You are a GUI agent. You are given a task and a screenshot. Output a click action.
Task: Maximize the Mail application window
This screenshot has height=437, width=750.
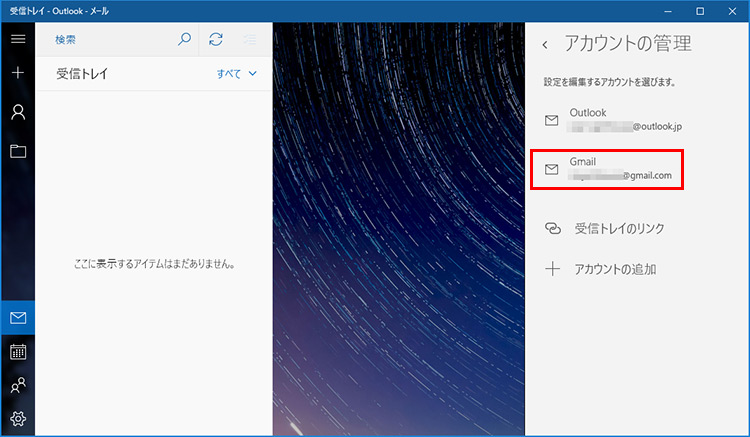(x=700, y=10)
